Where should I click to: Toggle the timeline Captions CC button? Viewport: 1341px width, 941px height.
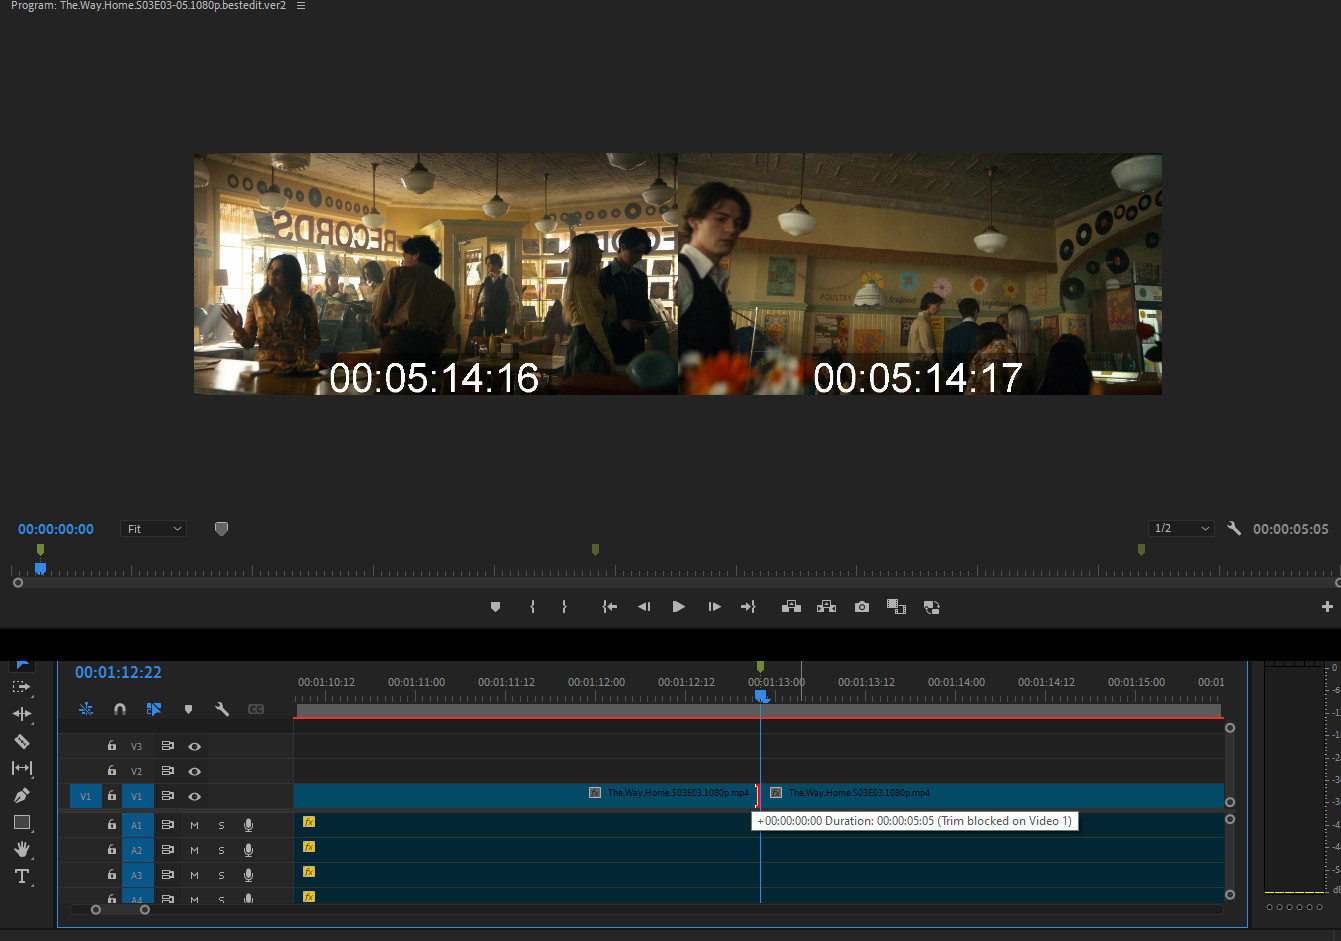(256, 709)
